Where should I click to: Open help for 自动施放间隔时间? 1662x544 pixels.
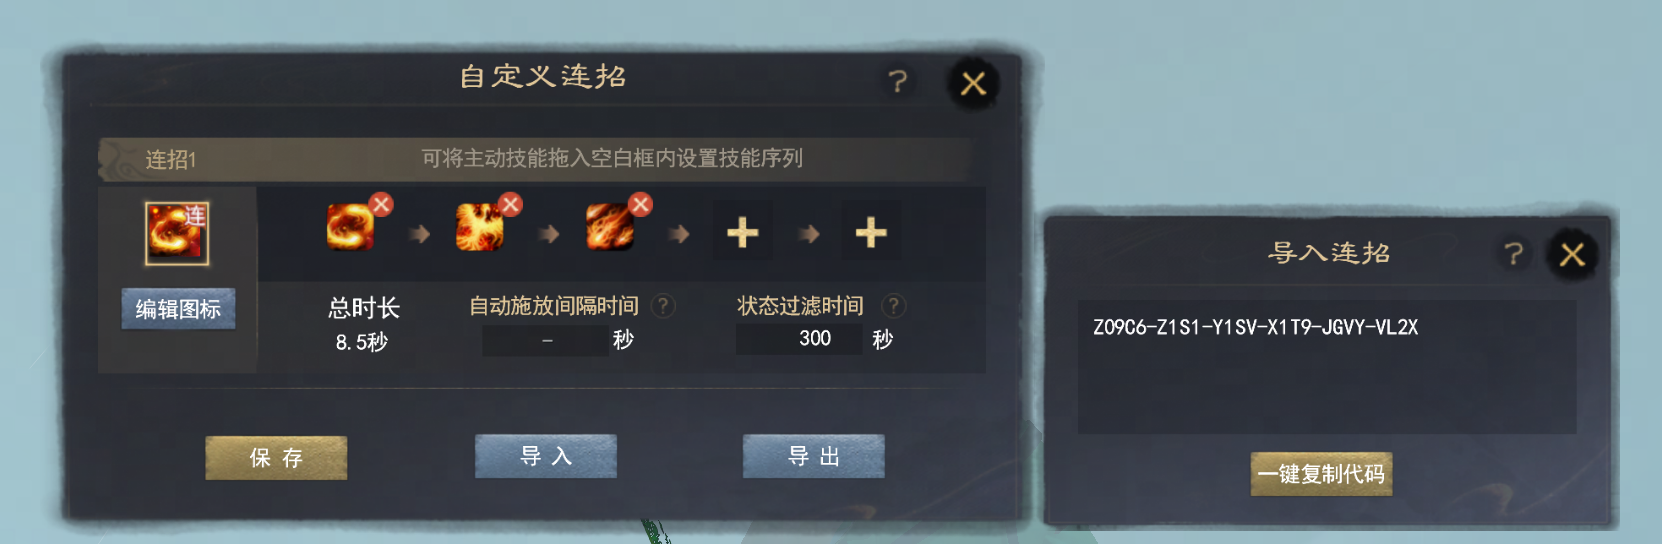pos(663,306)
